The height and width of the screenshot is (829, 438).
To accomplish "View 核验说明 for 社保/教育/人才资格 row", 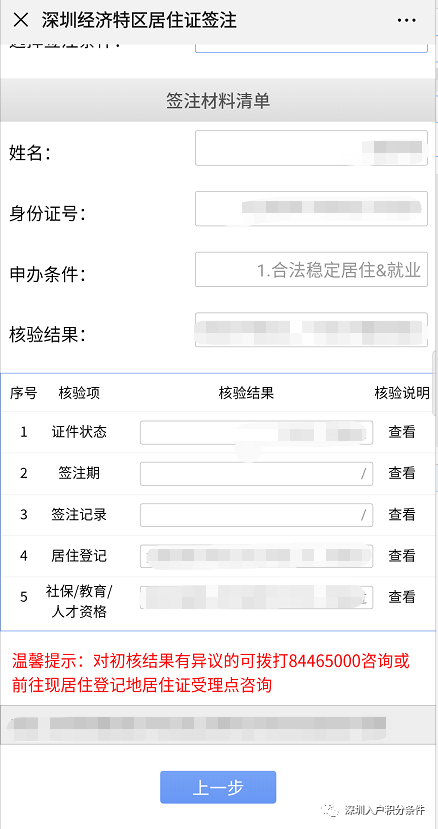I will (x=402, y=597).
